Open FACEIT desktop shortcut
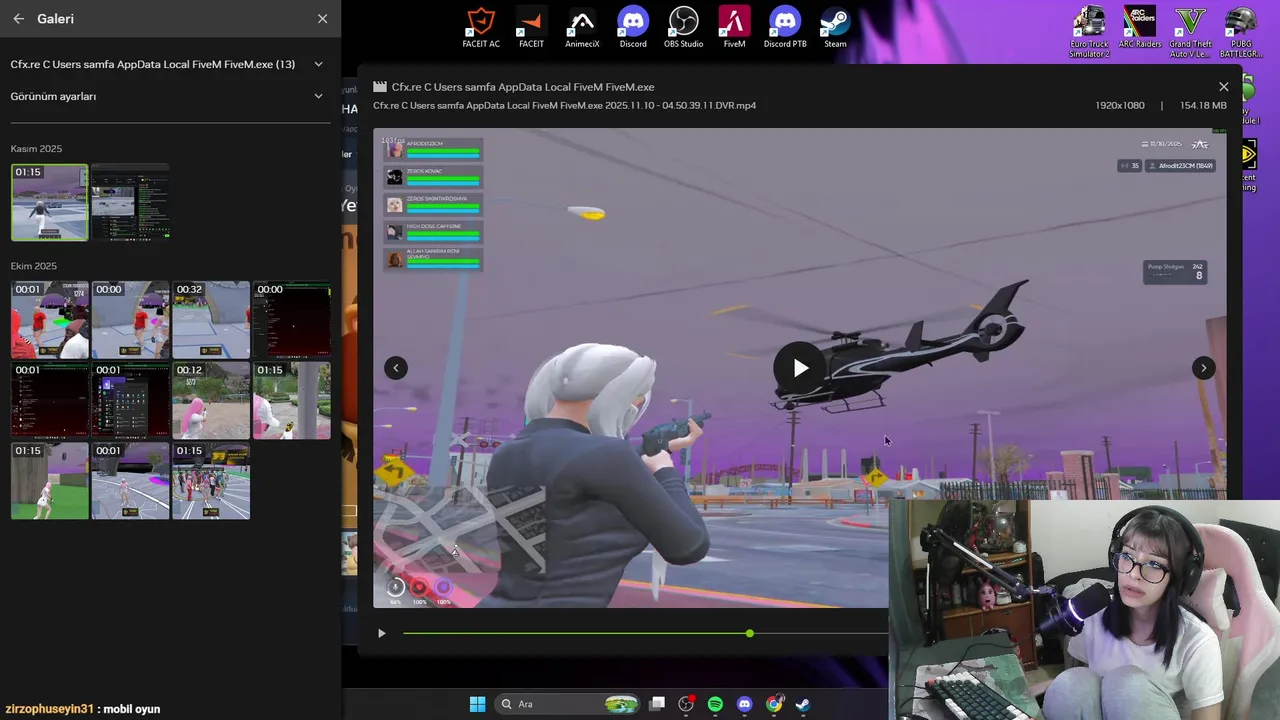Viewport: 1280px width, 720px height. click(531, 28)
